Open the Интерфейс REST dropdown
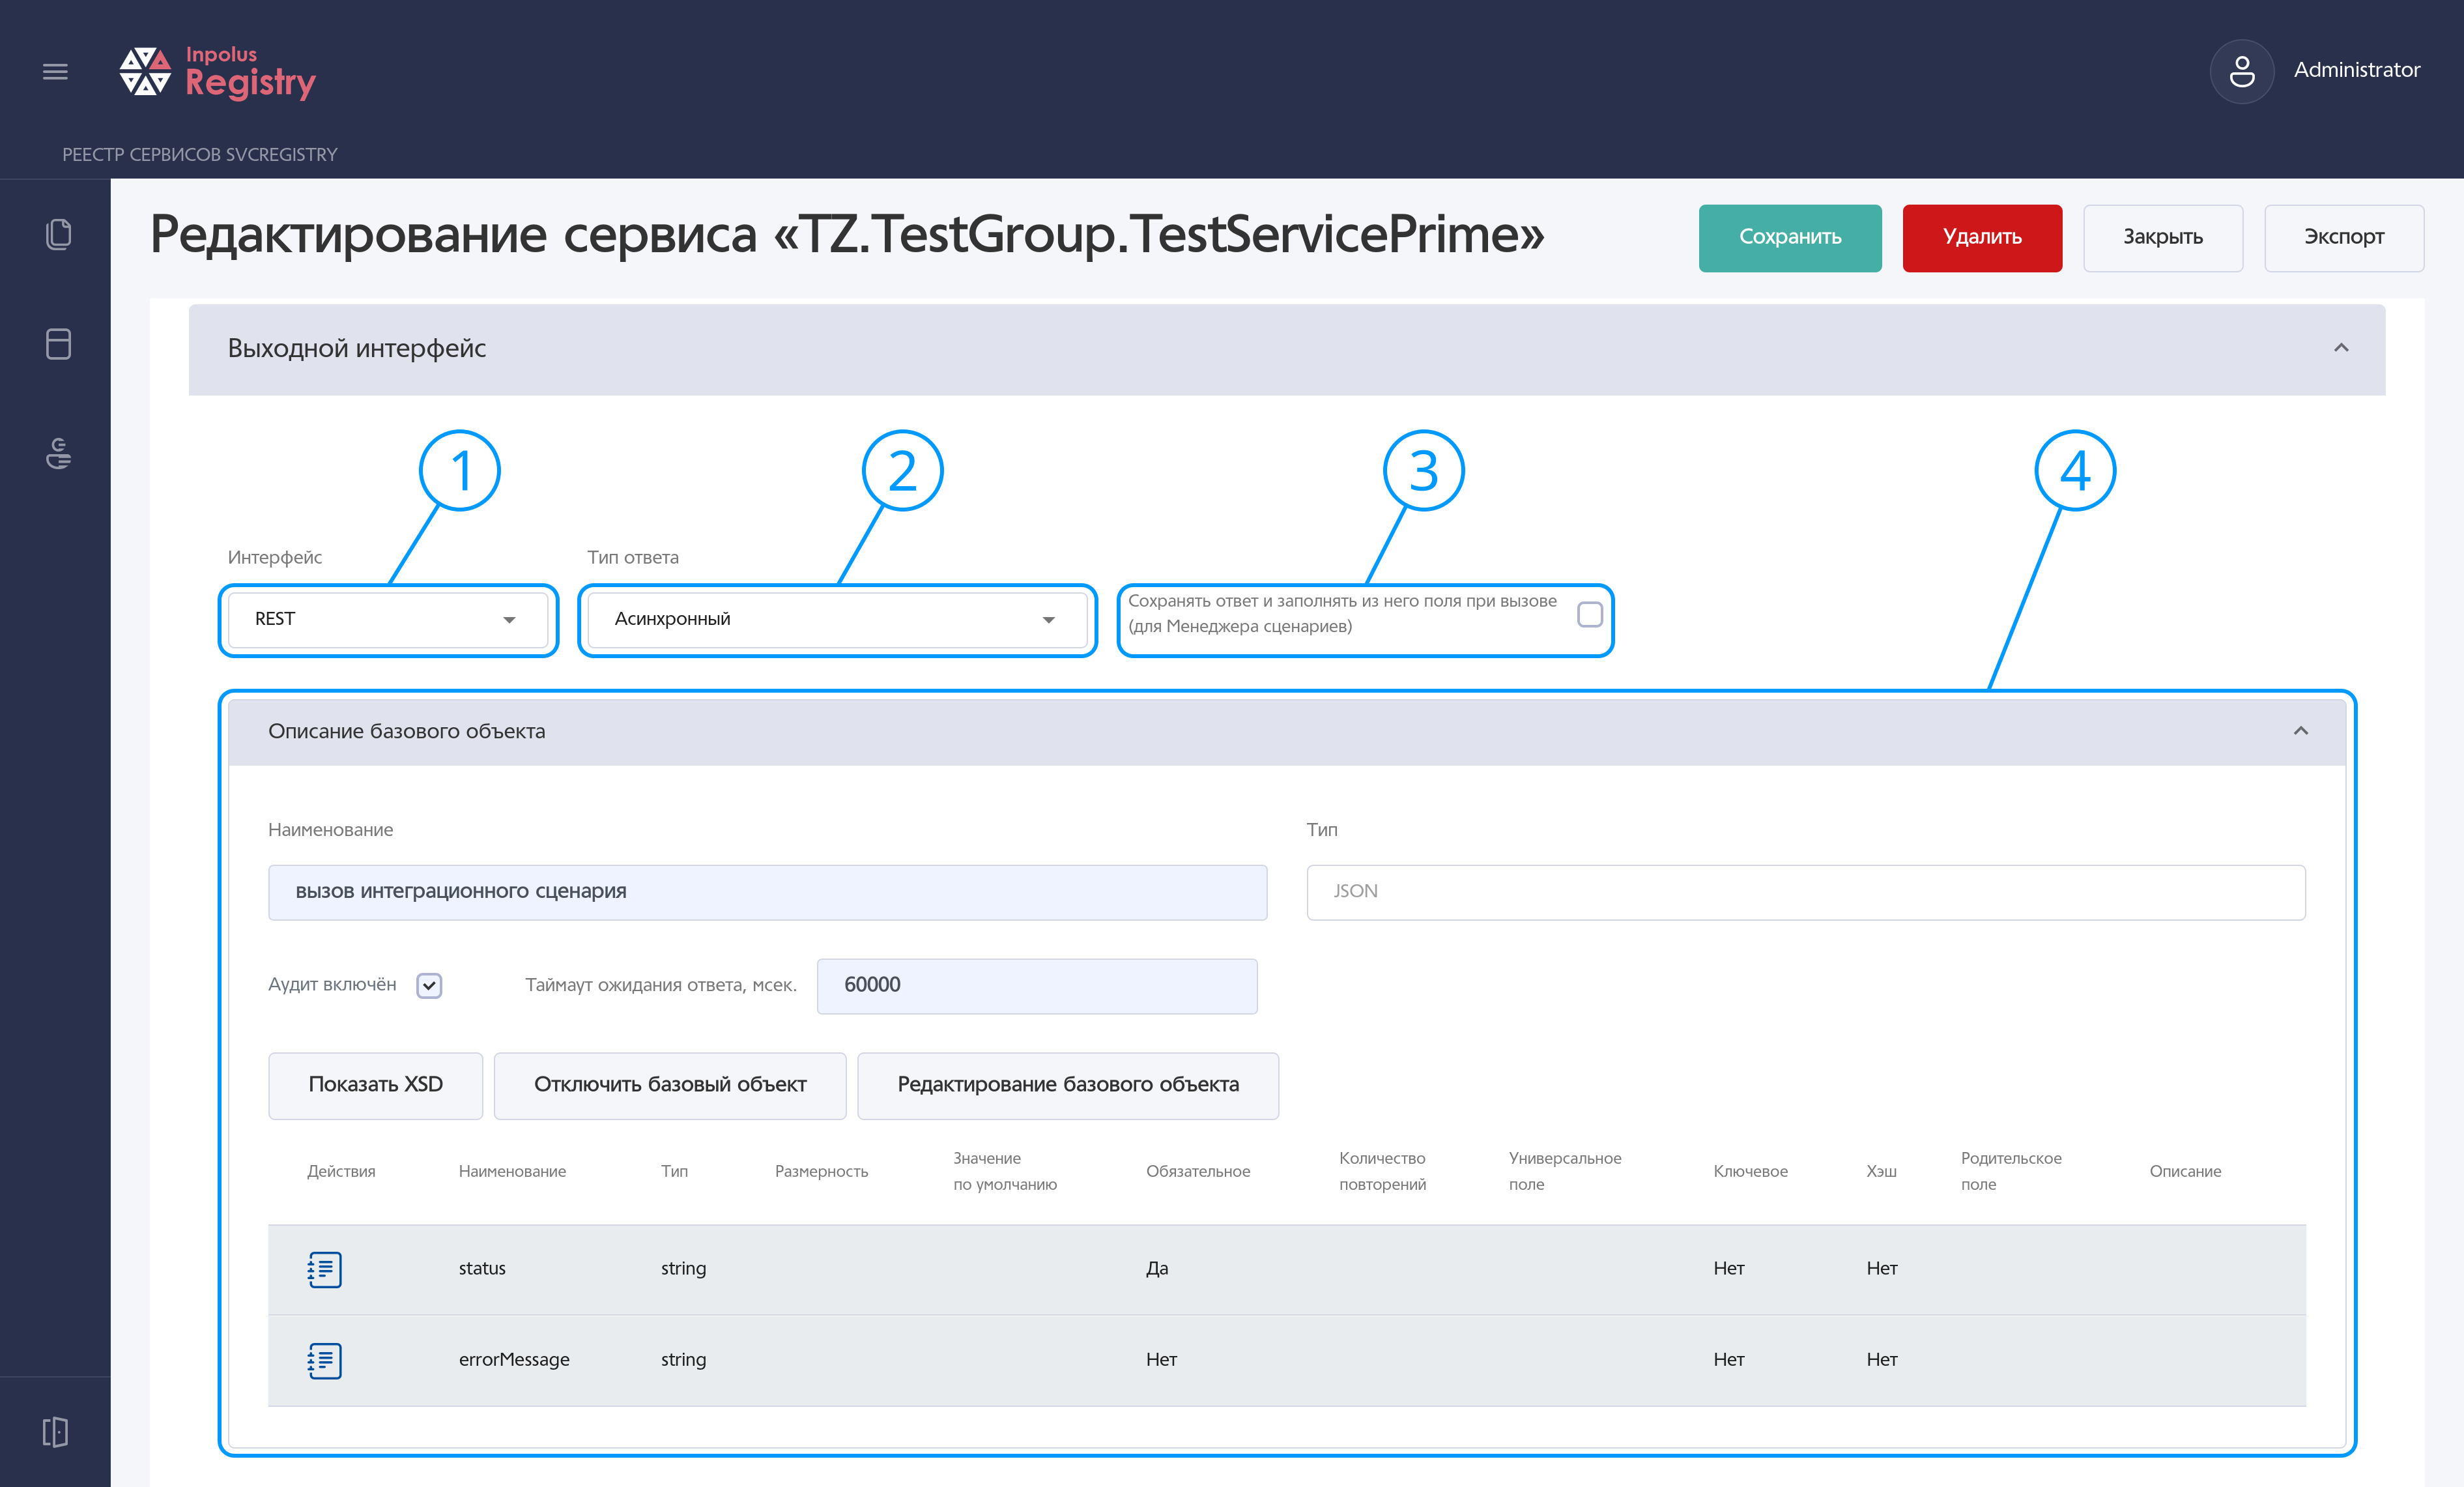Screen dimensions: 2464x1487 tap(388, 619)
